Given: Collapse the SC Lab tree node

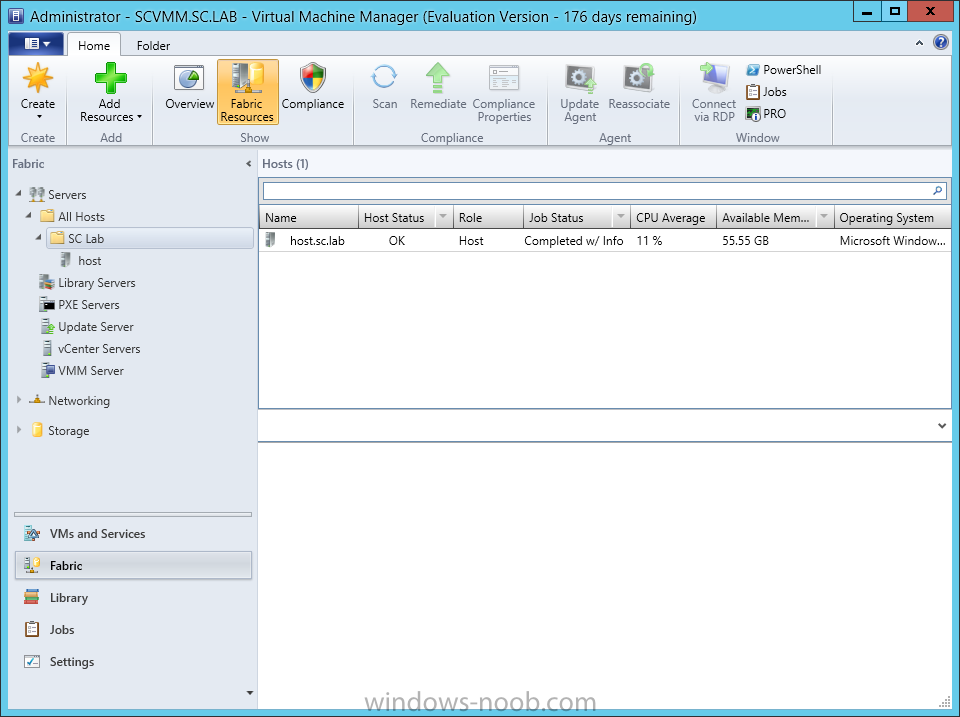Looking at the screenshot, I should tap(39, 238).
